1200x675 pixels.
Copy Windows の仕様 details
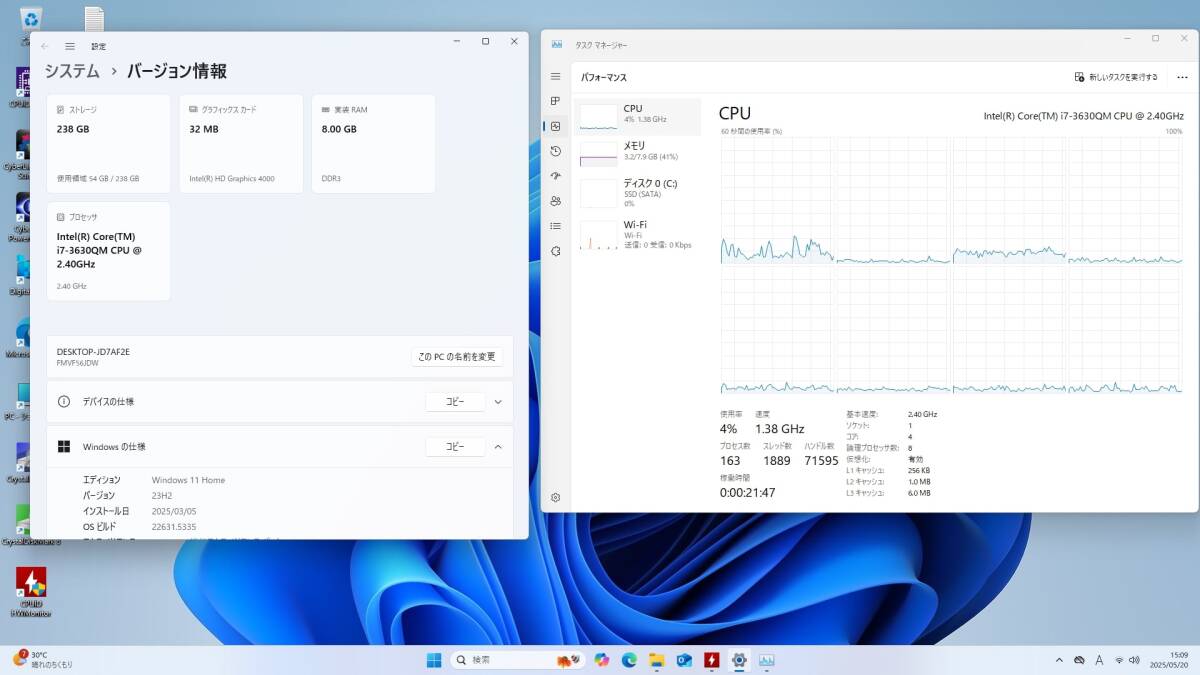coord(455,447)
